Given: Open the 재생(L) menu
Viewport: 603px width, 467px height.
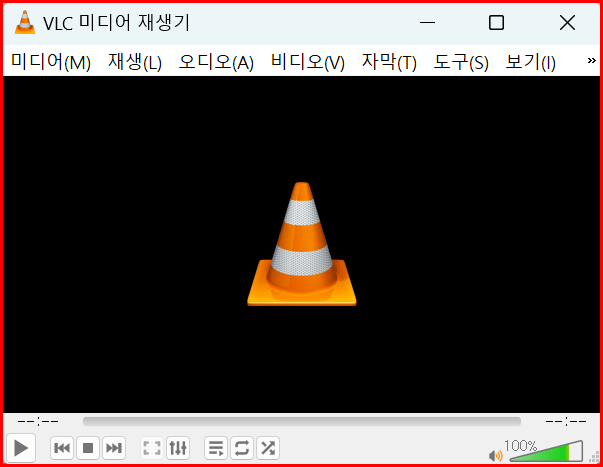Looking at the screenshot, I should (x=135, y=62).
